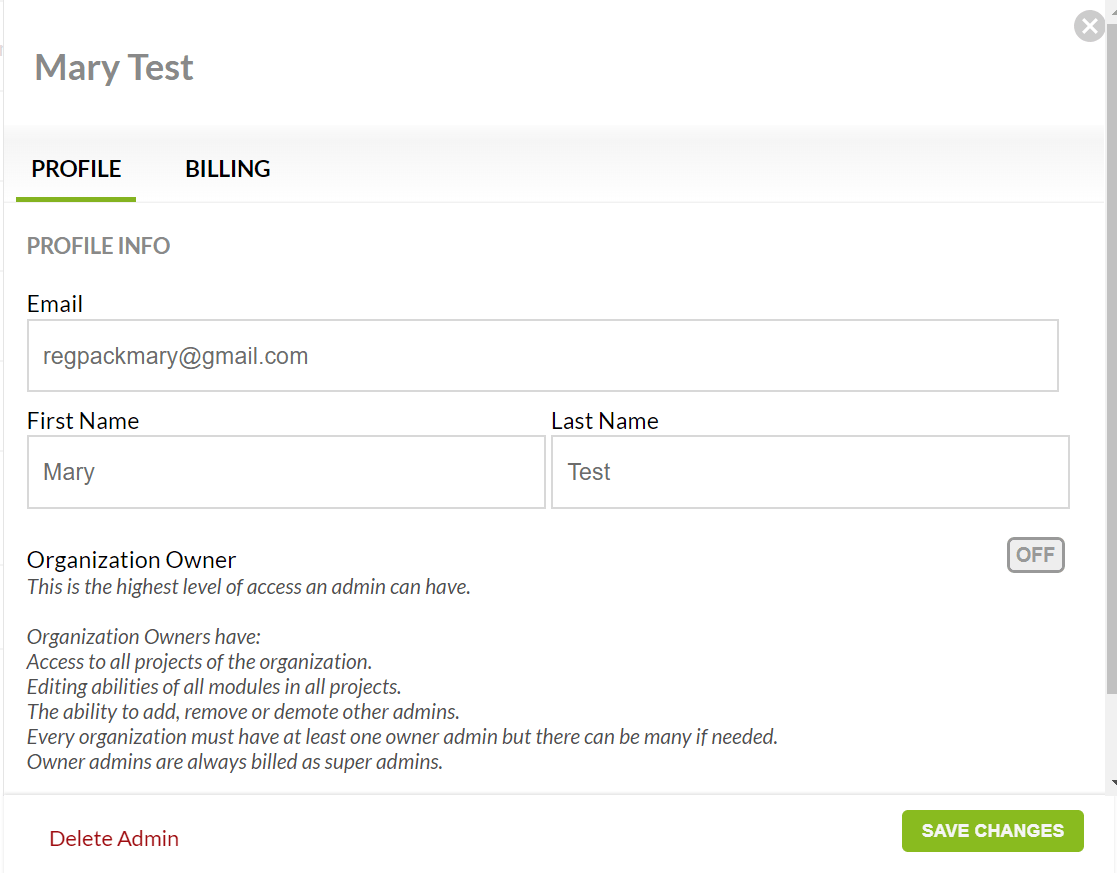Image resolution: width=1117 pixels, height=873 pixels.
Task: Click the 'billed as super admins' note
Action: click(x=234, y=762)
